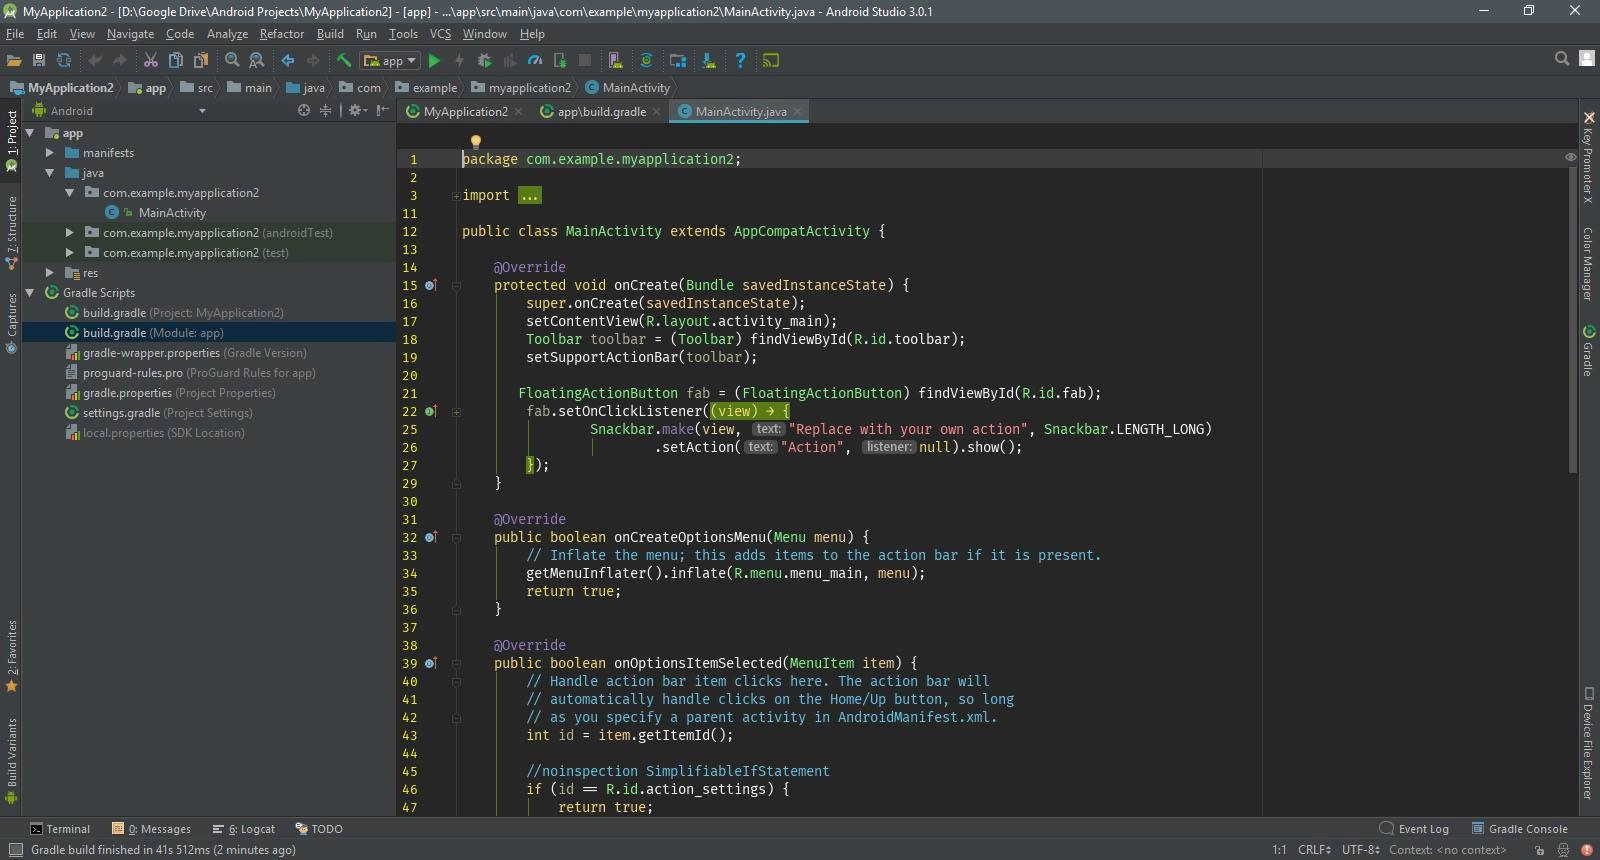This screenshot has height=860, width=1600.
Task: Collapse the app module tree node
Action: (30, 133)
